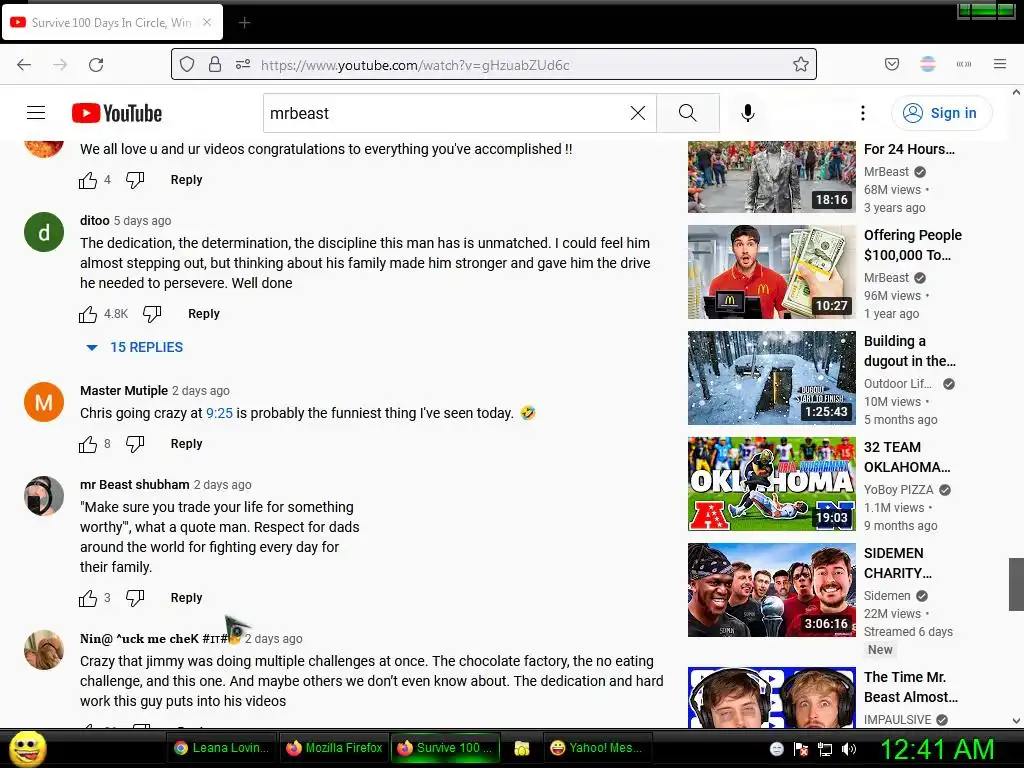Run search with magnifier button
This screenshot has width=1024, height=768.
pyautogui.click(x=688, y=113)
